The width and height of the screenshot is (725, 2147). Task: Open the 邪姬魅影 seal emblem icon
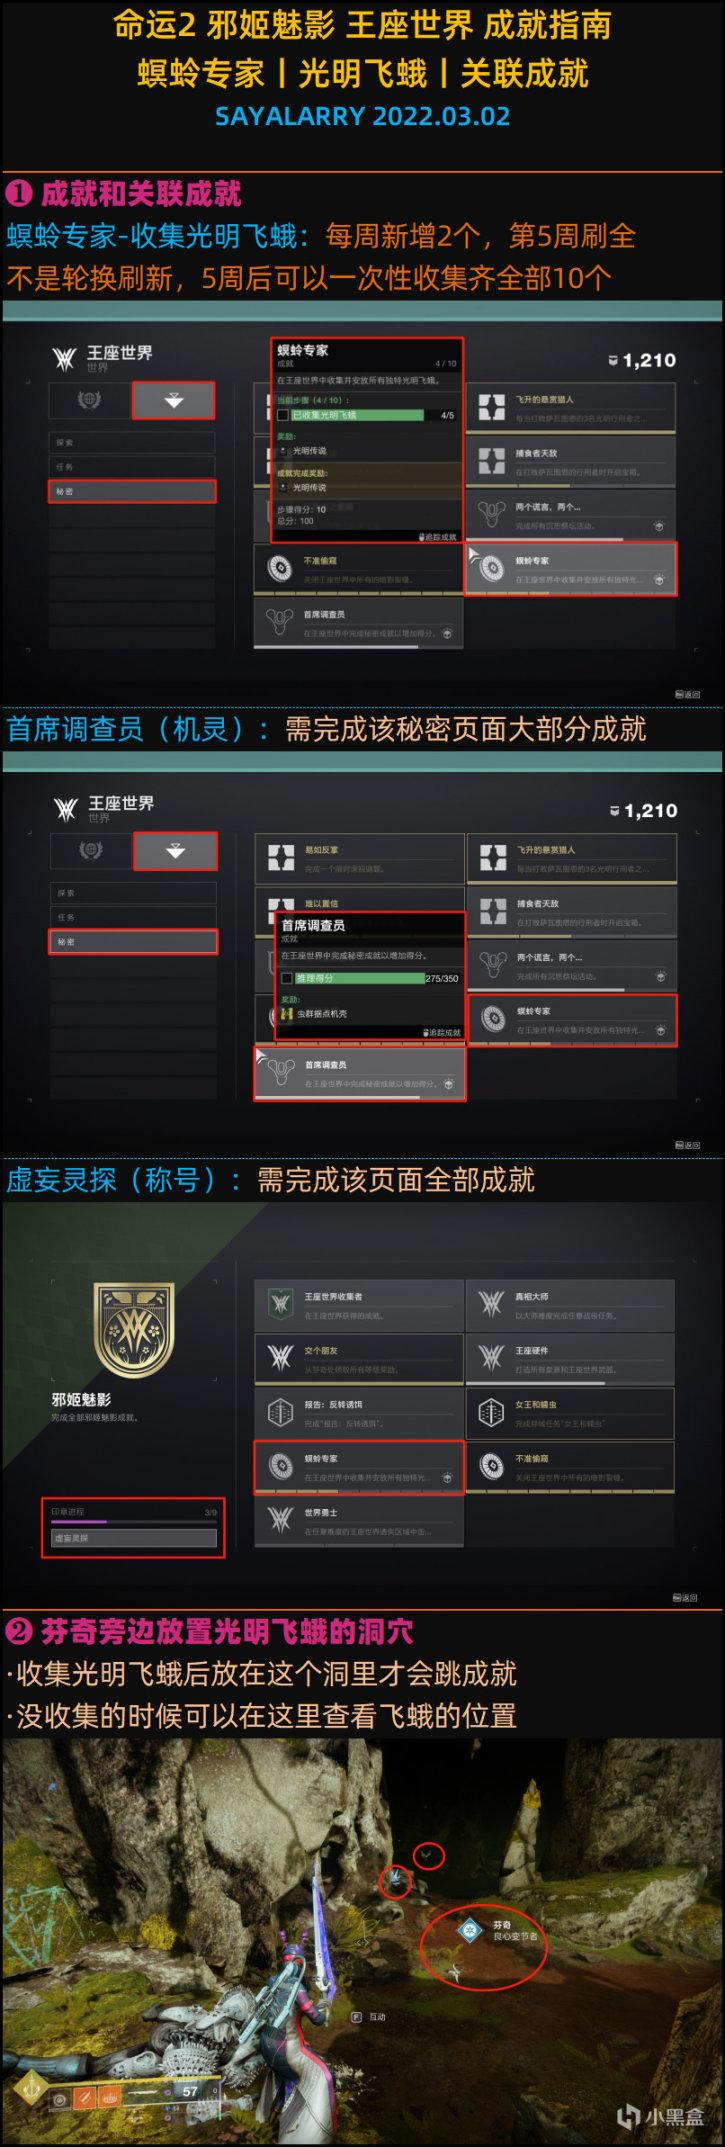[134, 1330]
